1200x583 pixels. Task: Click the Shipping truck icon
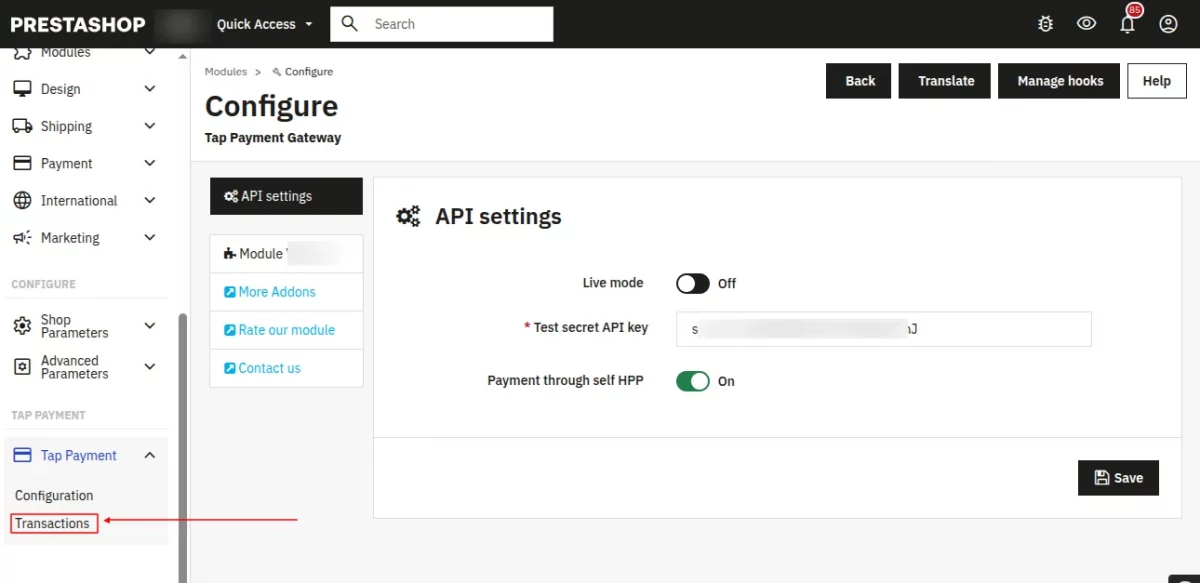click(x=22, y=126)
